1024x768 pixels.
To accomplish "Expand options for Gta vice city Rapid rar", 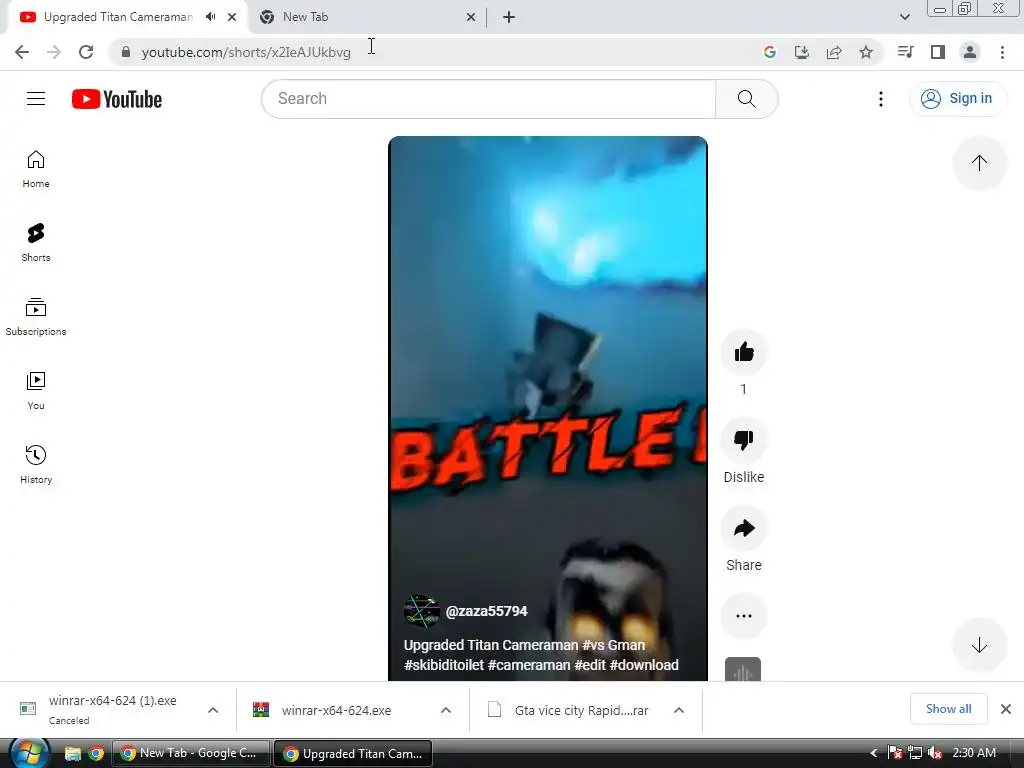I will pyautogui.click(x=679, y=710).
